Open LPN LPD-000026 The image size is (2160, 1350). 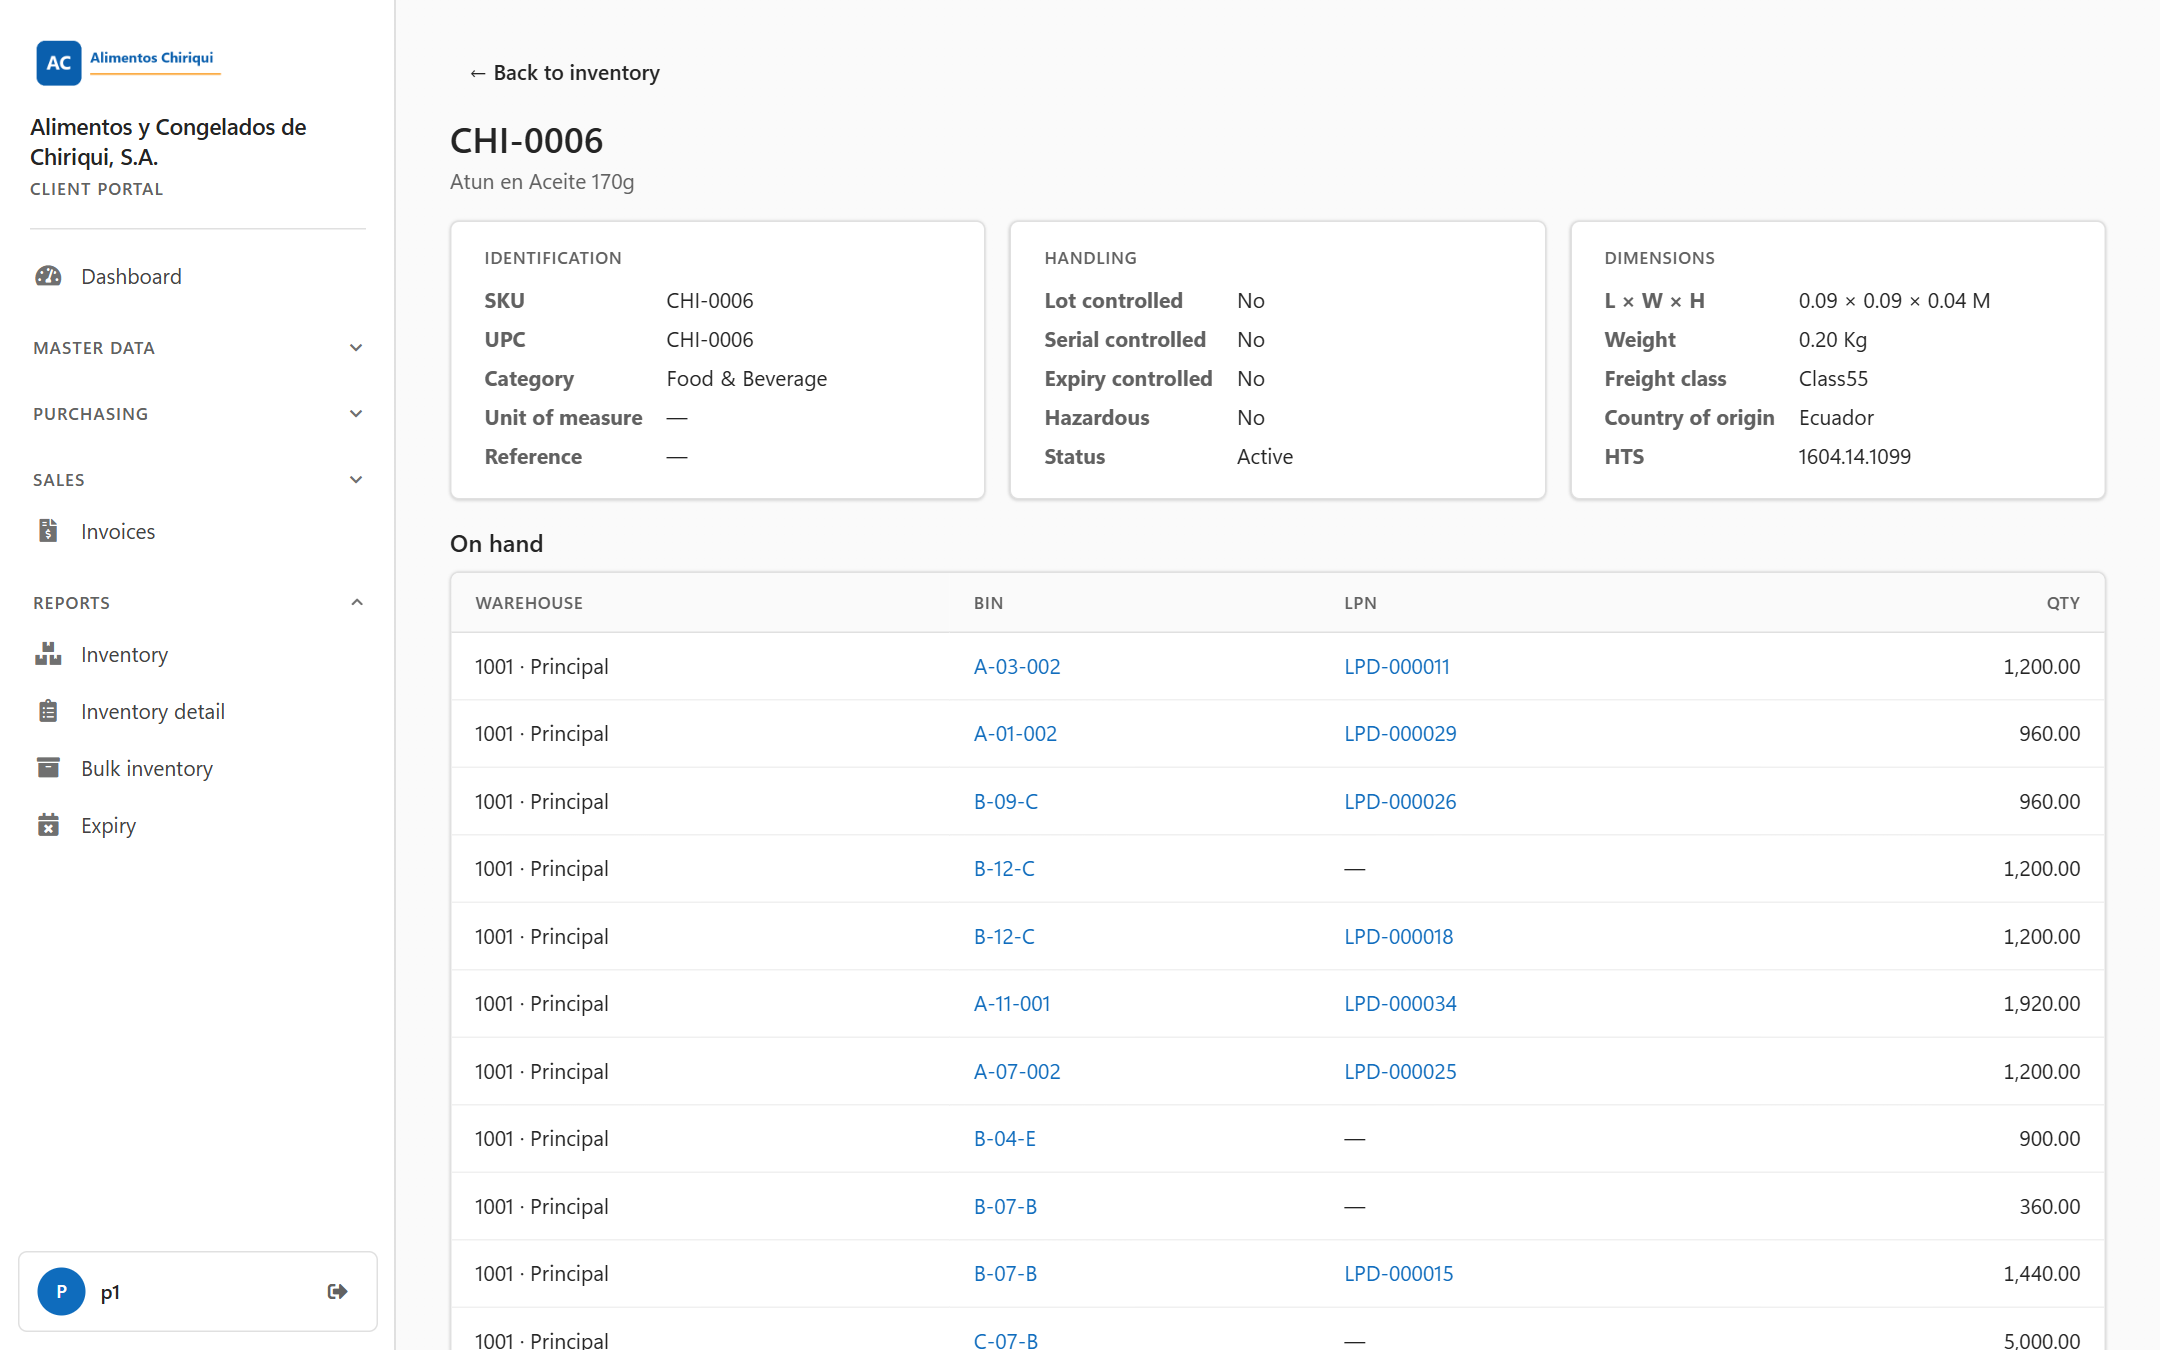click(x=1400, y=801)
